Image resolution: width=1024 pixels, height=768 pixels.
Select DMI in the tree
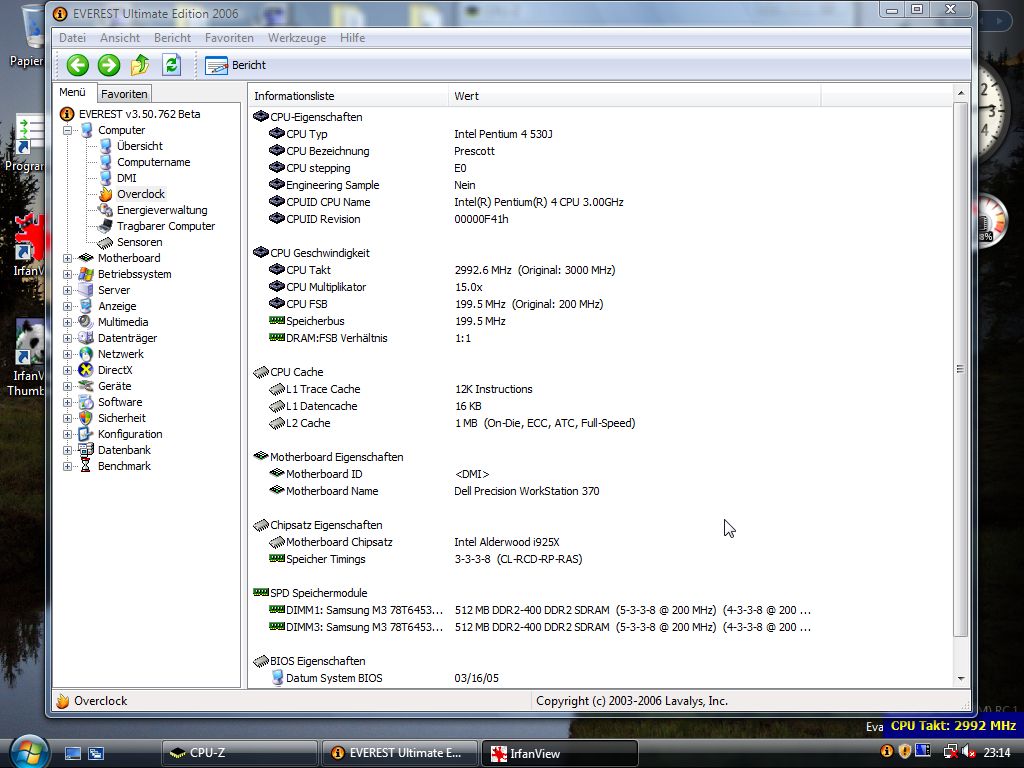coord(127,178)
